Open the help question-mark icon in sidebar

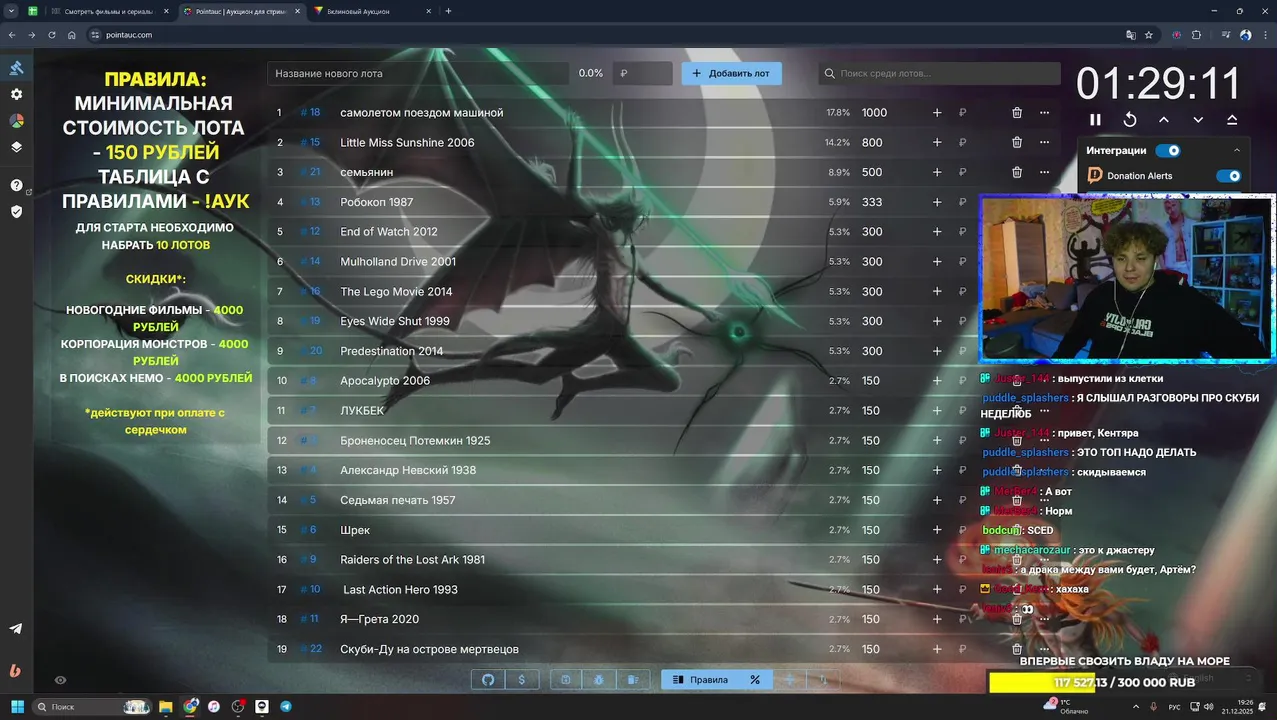tap(16, 185)
